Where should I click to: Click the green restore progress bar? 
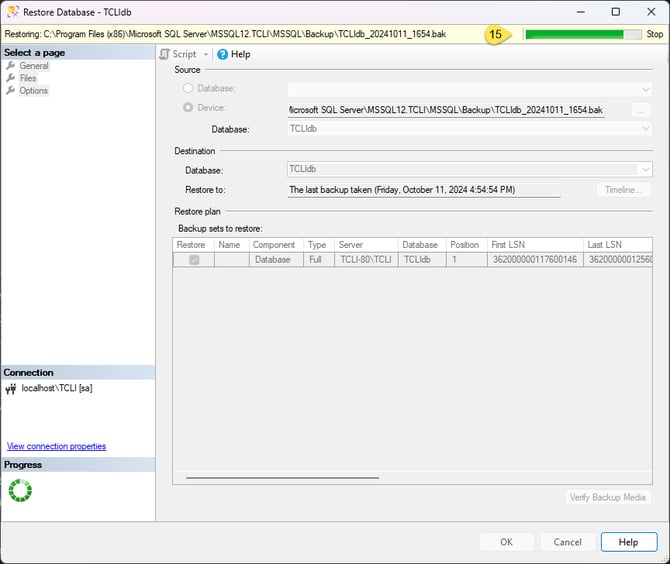point(582,34)
